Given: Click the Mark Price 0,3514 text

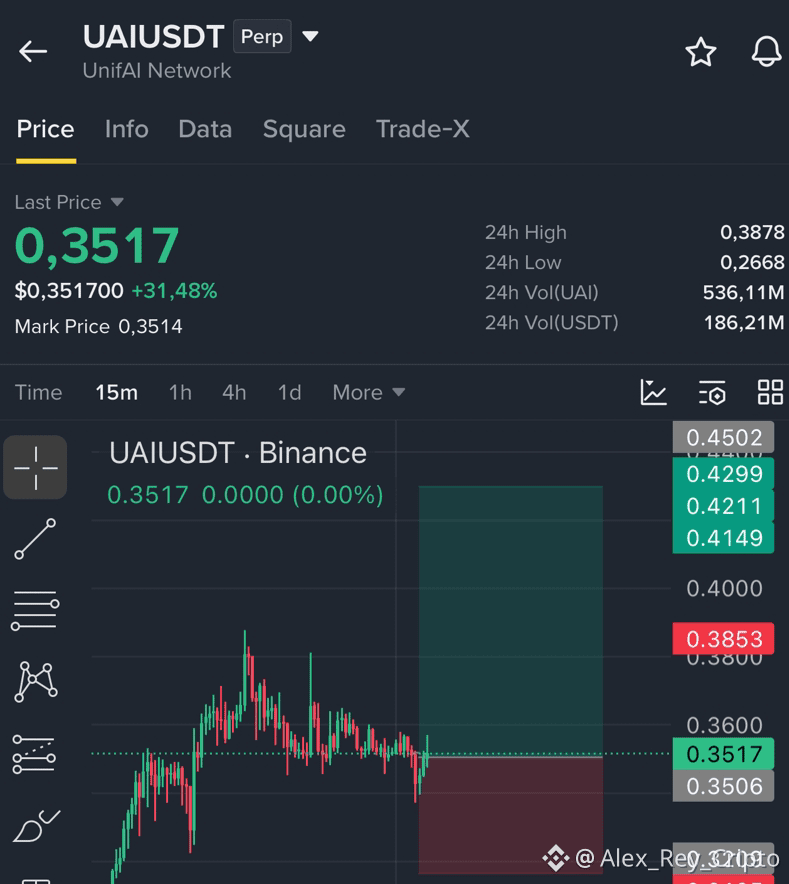Looking at the screenshot, I should click(x=99, y=326).
